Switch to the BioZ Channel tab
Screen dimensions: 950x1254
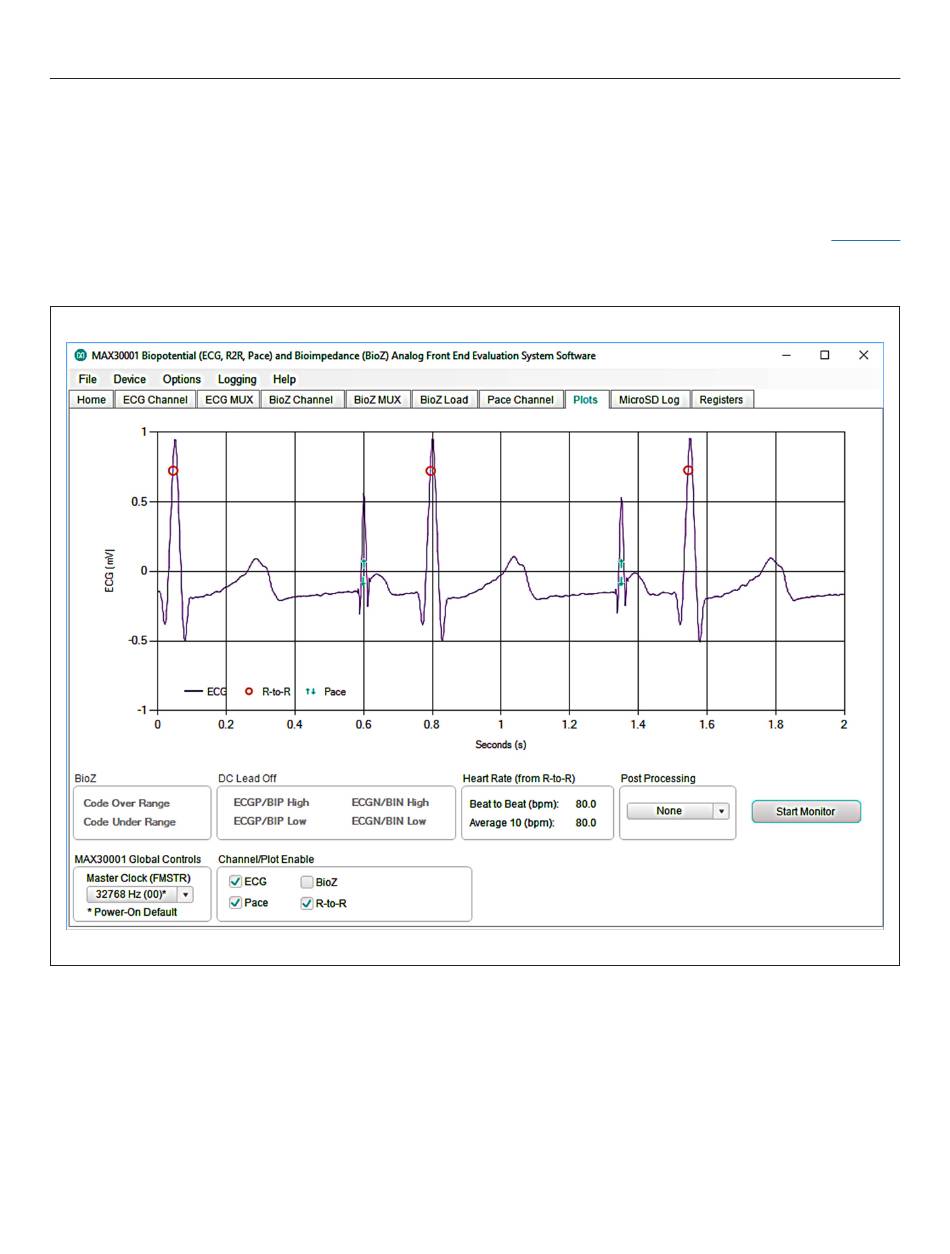(x=301, y=400)
